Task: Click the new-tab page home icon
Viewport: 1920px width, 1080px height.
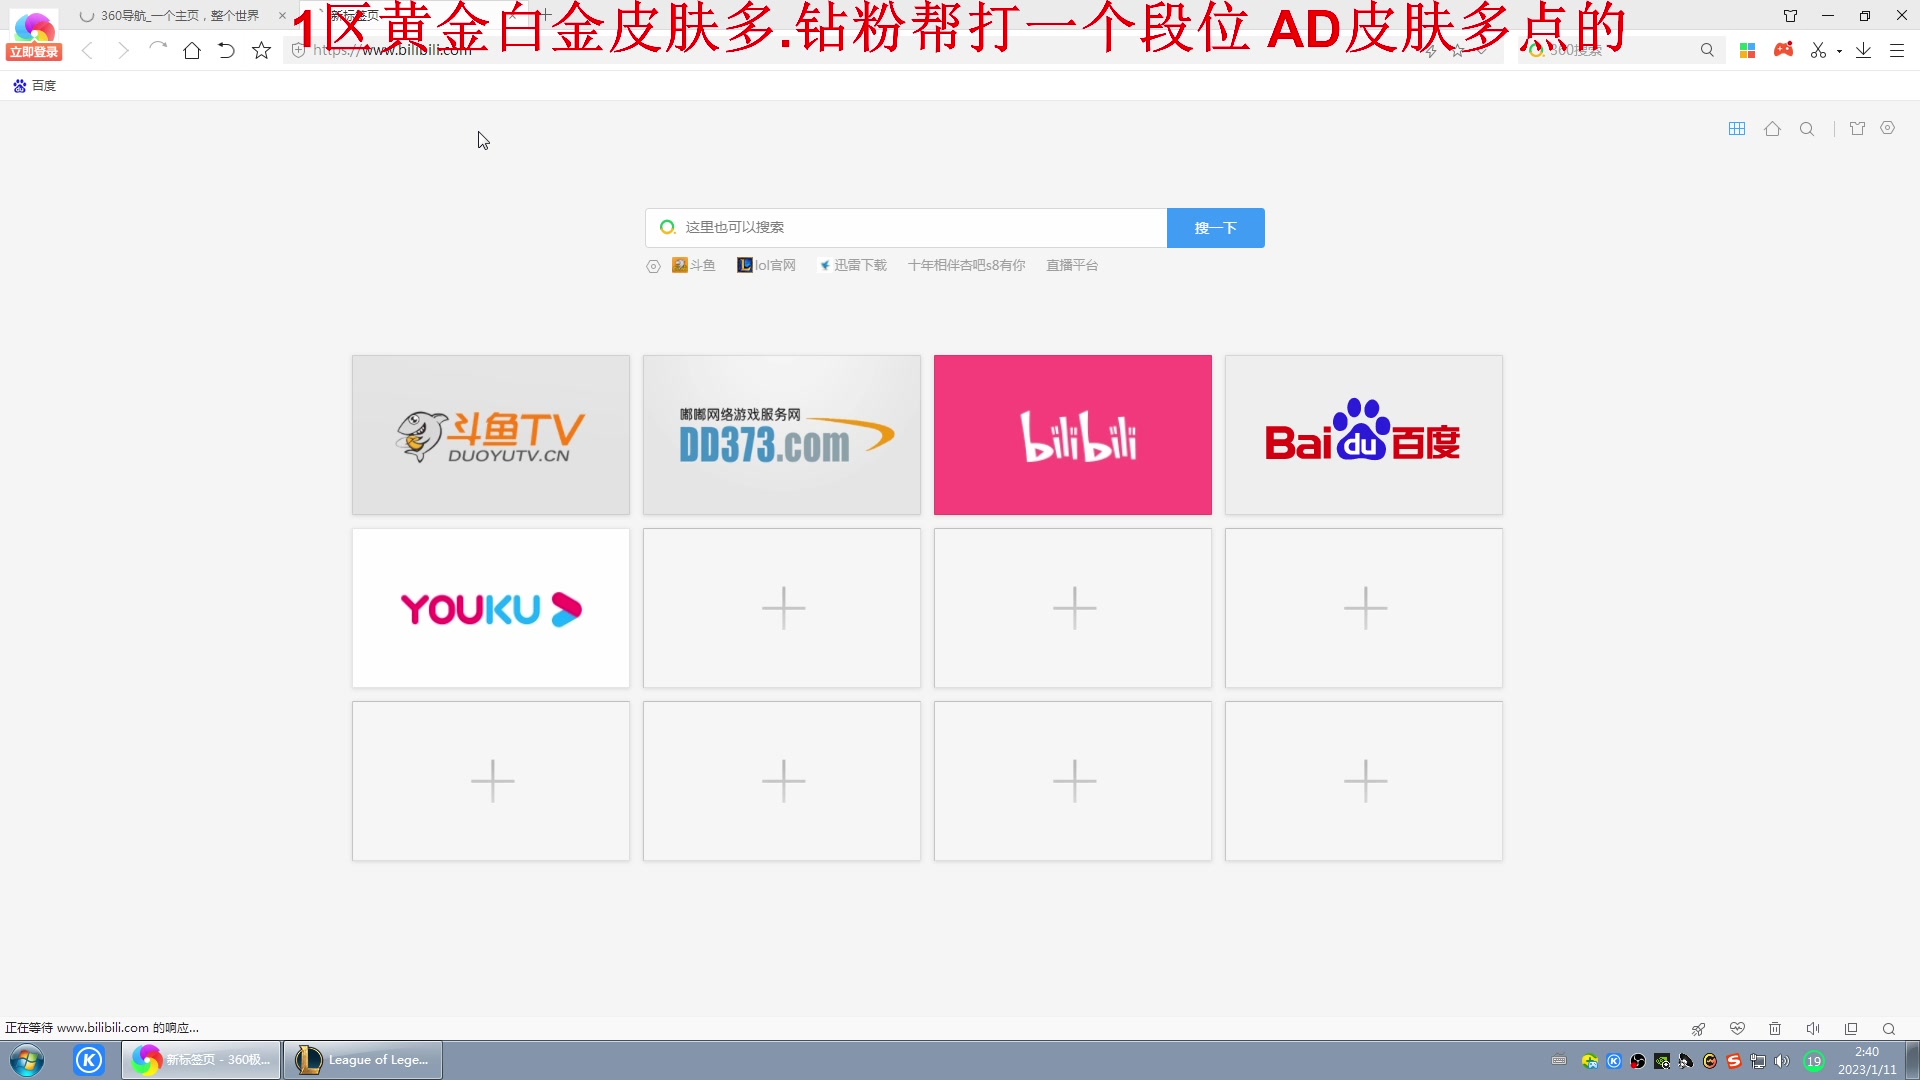Action: [x=1772, y=129]
